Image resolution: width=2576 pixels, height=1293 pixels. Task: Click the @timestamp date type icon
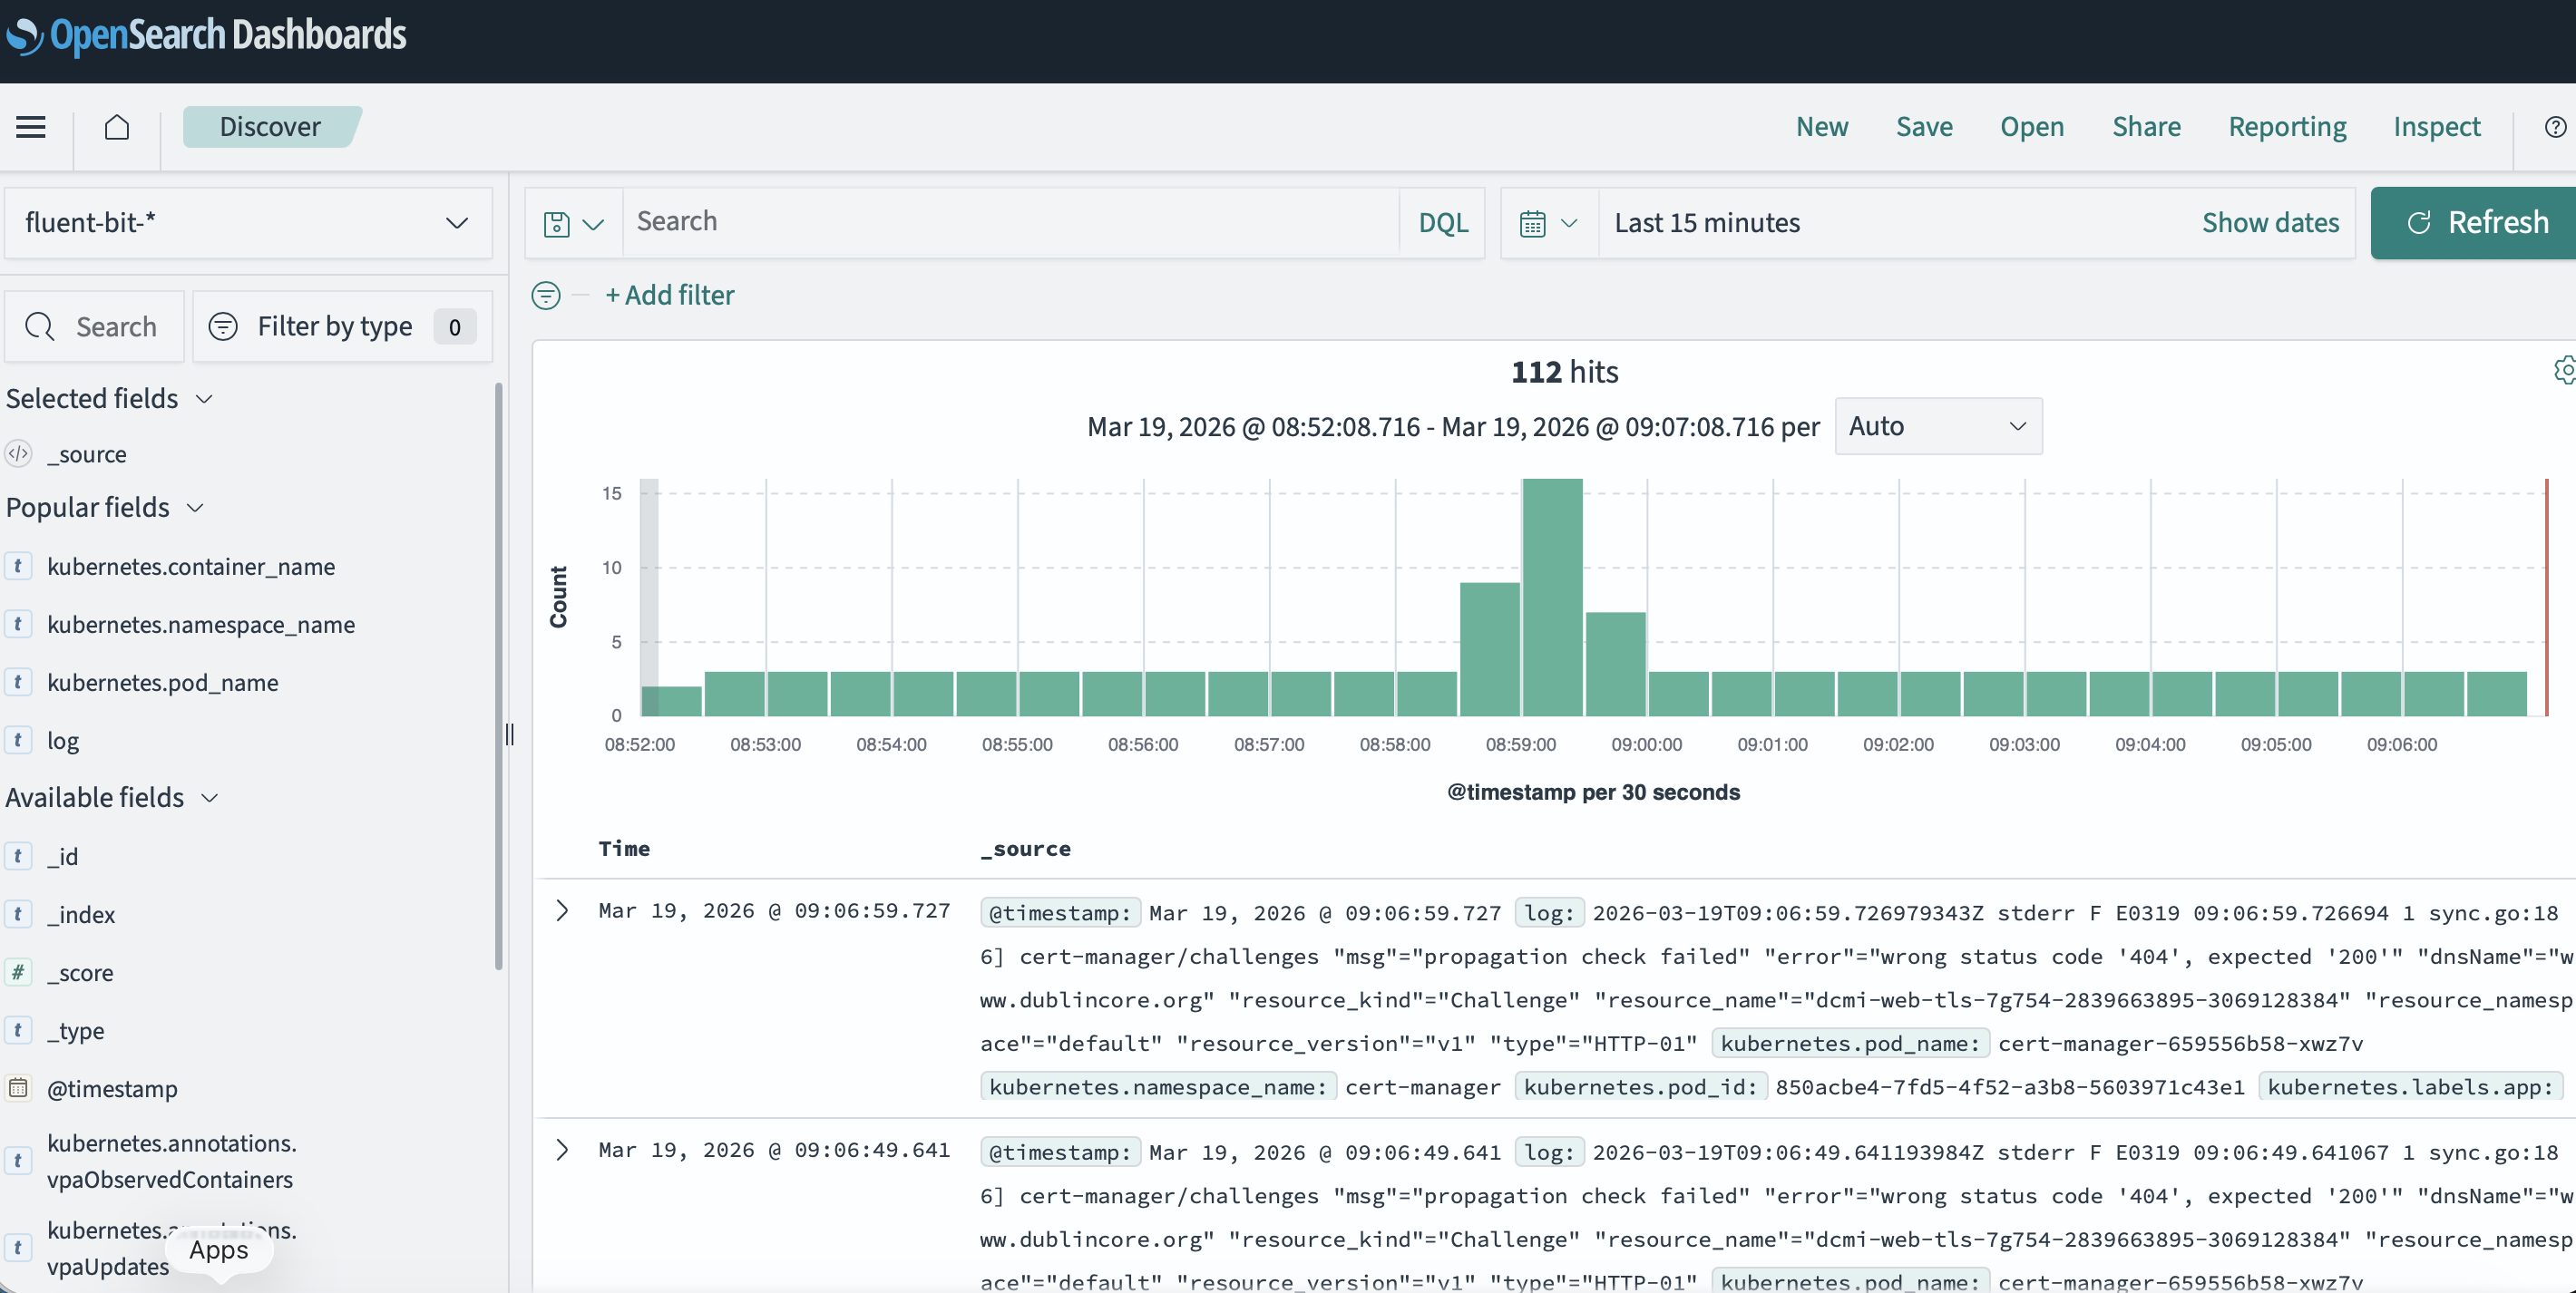click(x=18, y=1088)
